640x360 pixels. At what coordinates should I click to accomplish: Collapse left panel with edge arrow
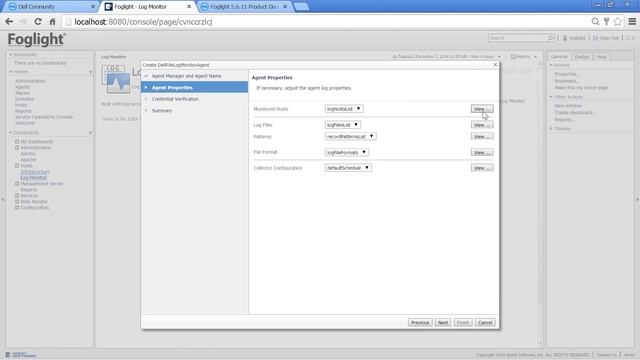3,200
